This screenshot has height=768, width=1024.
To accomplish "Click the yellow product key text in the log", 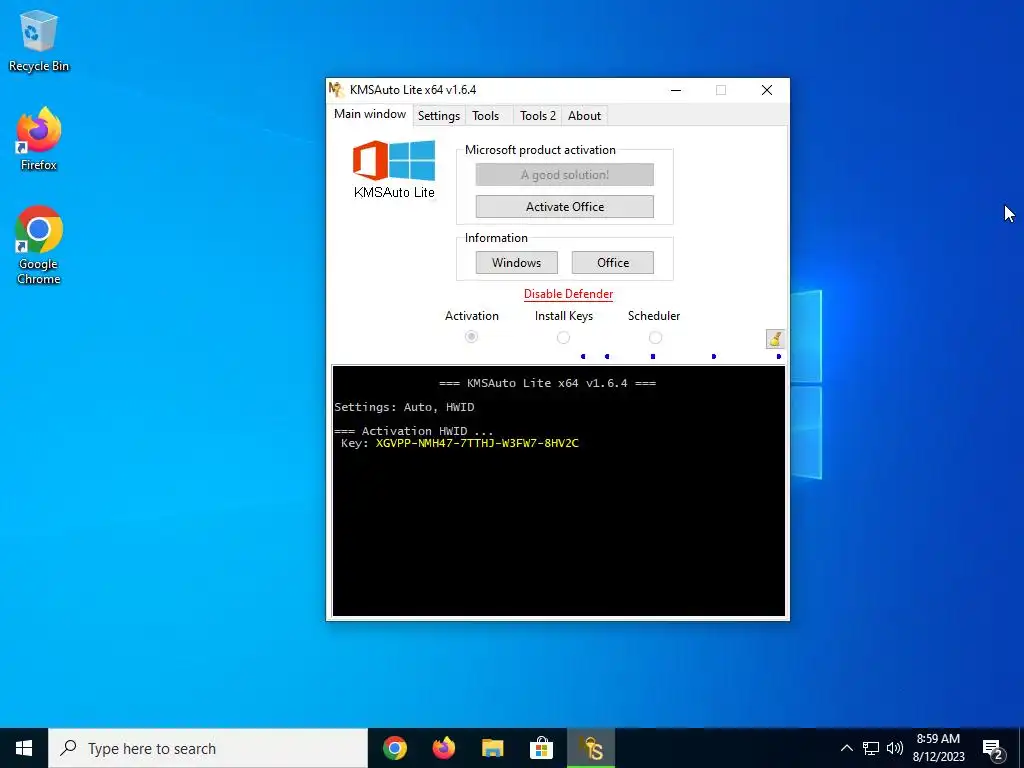I will 477,443.
